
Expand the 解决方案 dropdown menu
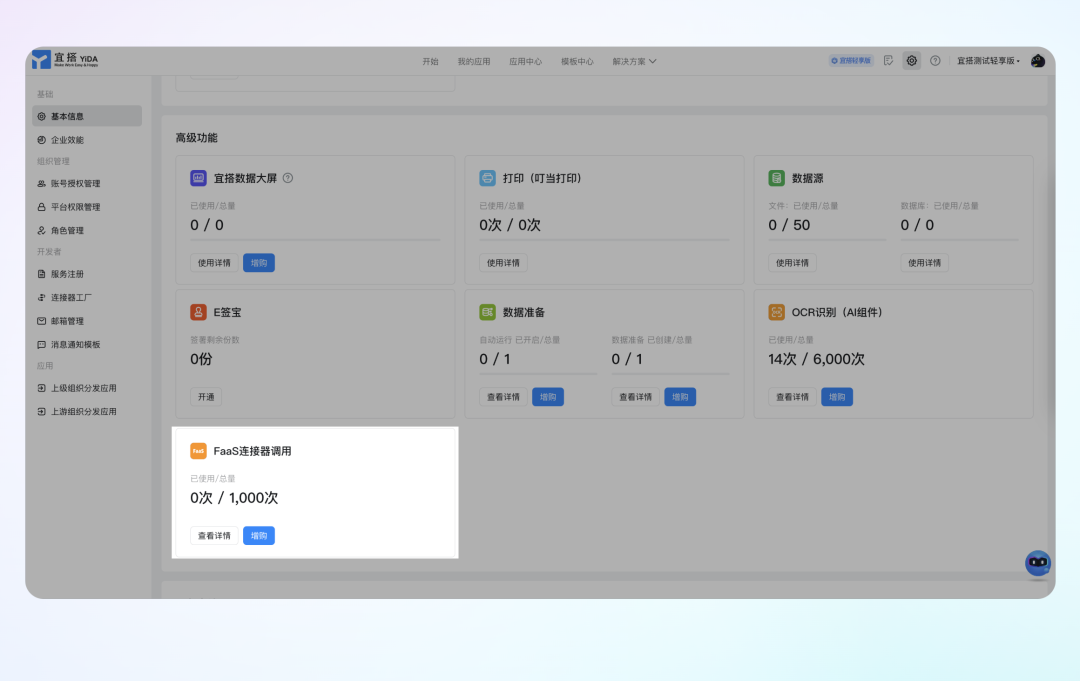click(634, 61)
